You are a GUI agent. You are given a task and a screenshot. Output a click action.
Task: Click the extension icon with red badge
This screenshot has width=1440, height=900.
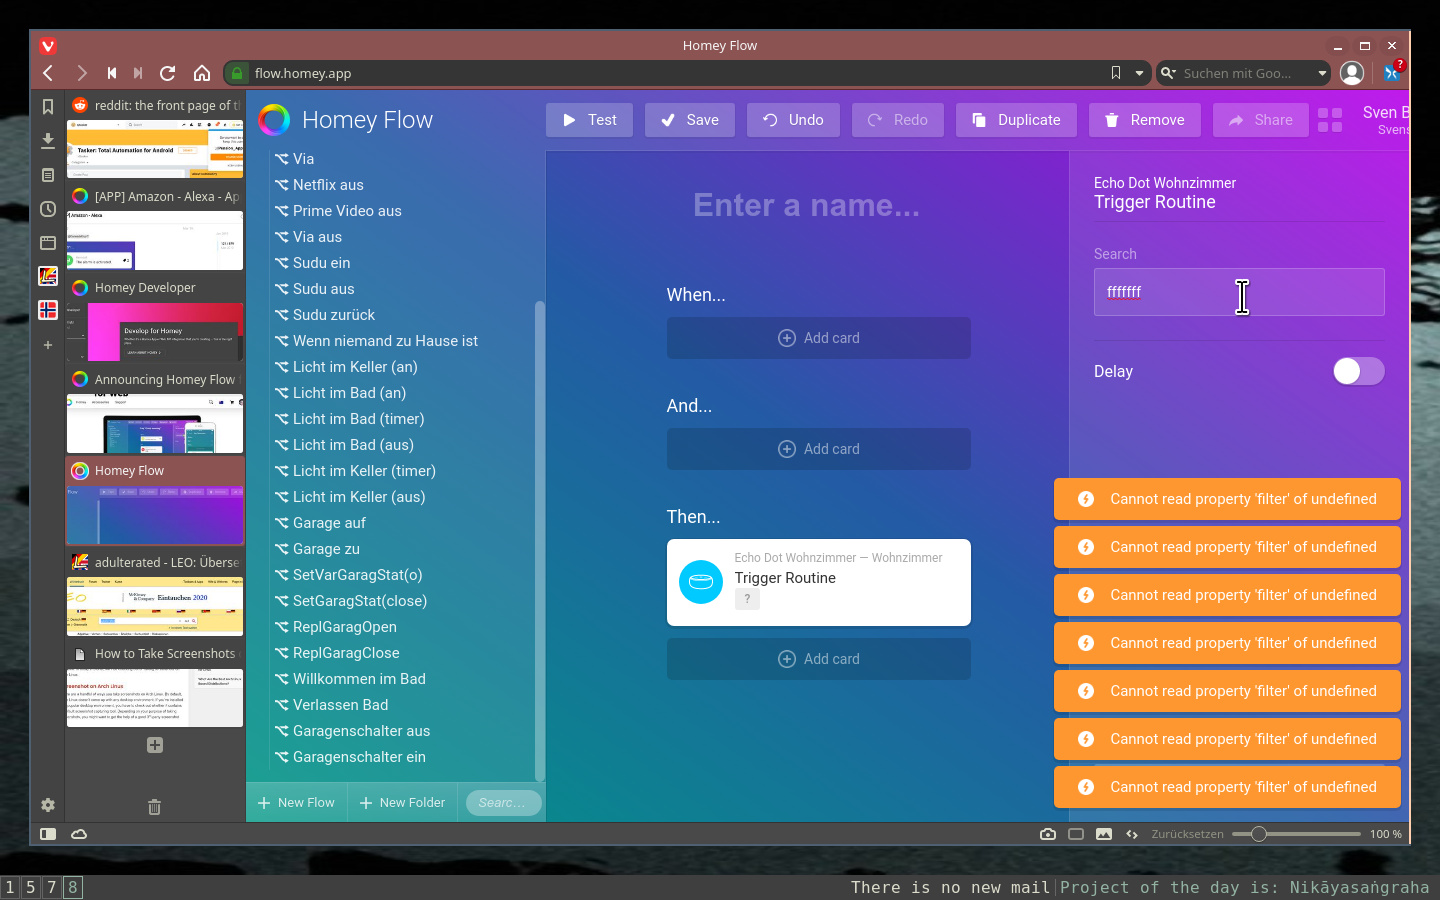click(x=1393, y=72)
